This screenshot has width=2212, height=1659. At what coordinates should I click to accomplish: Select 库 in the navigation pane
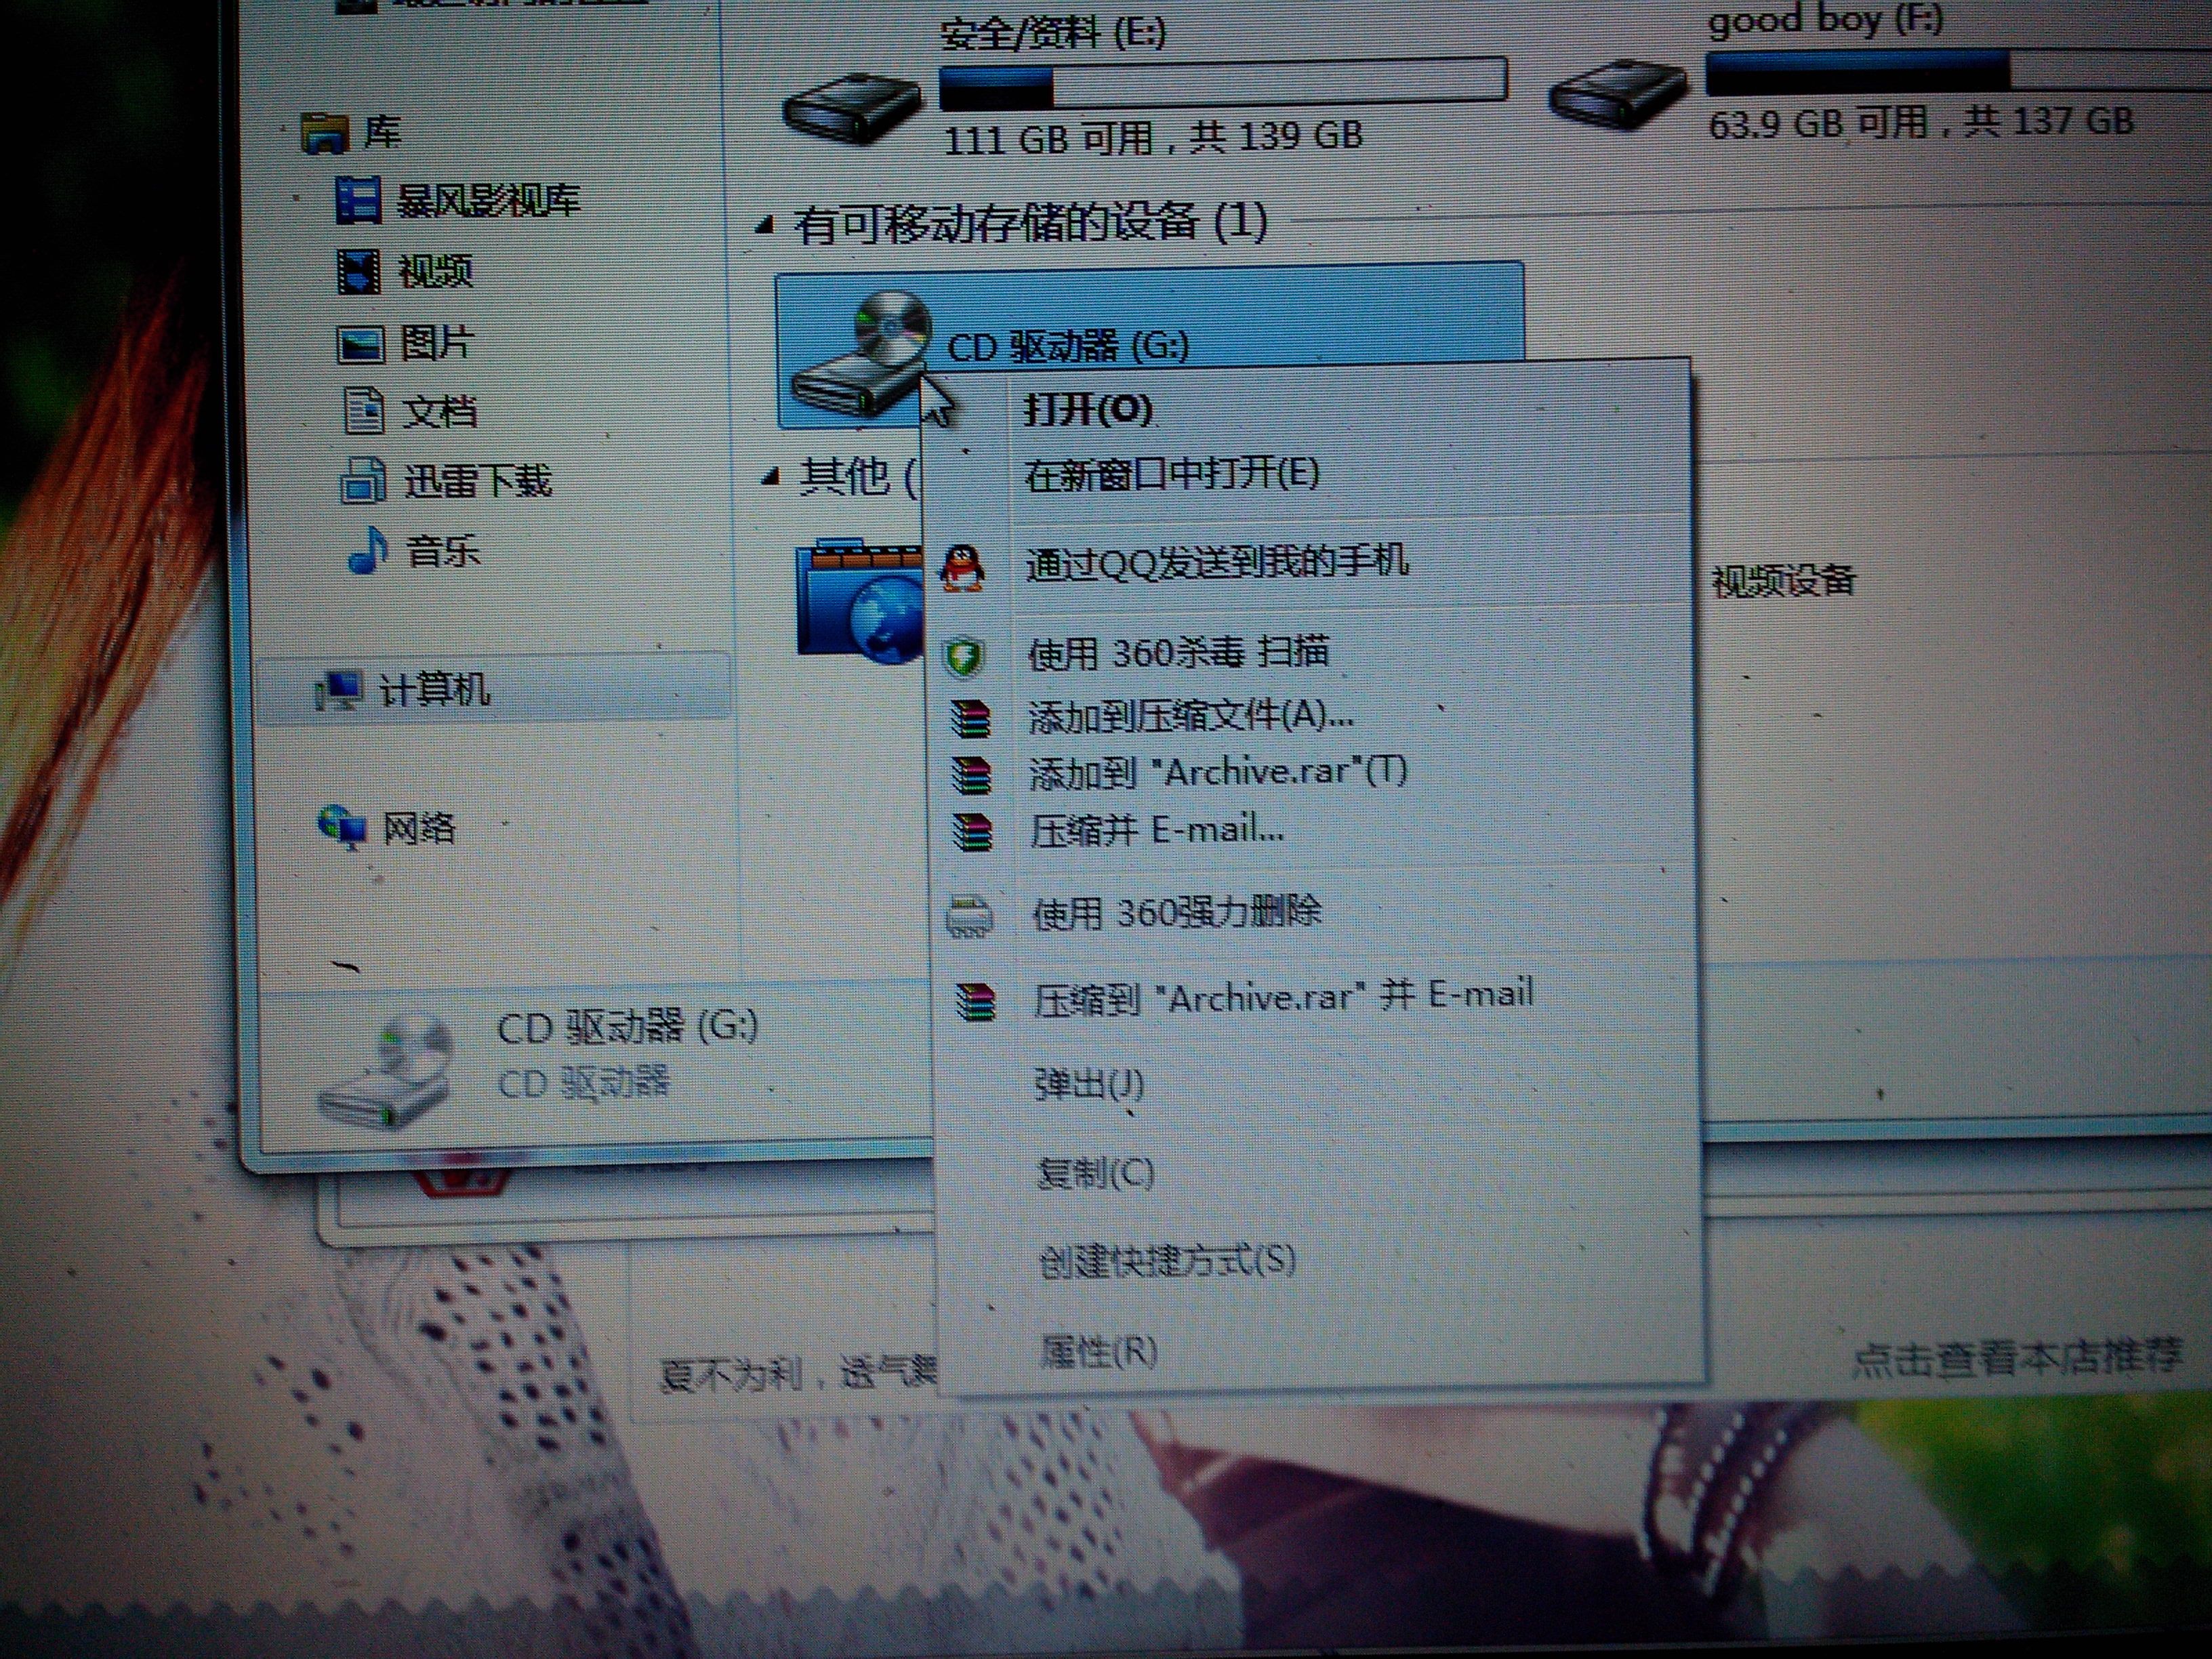382,132
